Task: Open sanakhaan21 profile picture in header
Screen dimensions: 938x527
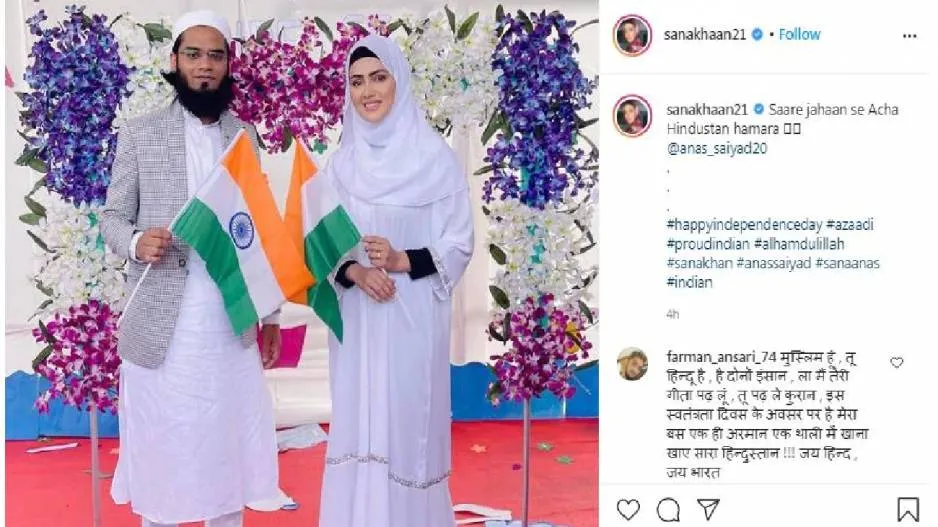Action: click(632, 35)
